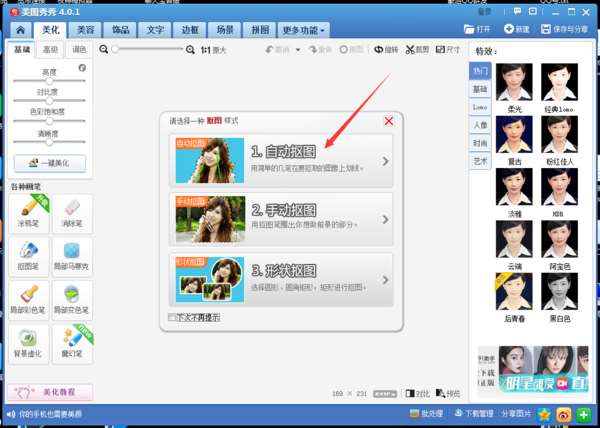Close the cutout style dialog with red X
This screenshot has width=600, height=428.
pos(389,121)
